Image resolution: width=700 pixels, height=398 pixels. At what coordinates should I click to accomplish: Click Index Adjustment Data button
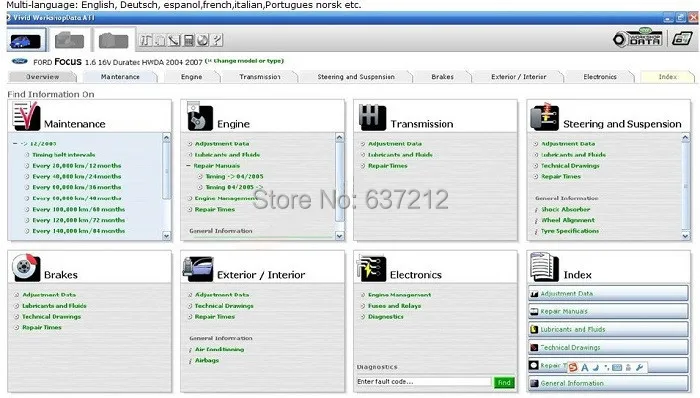pos(608,294)
